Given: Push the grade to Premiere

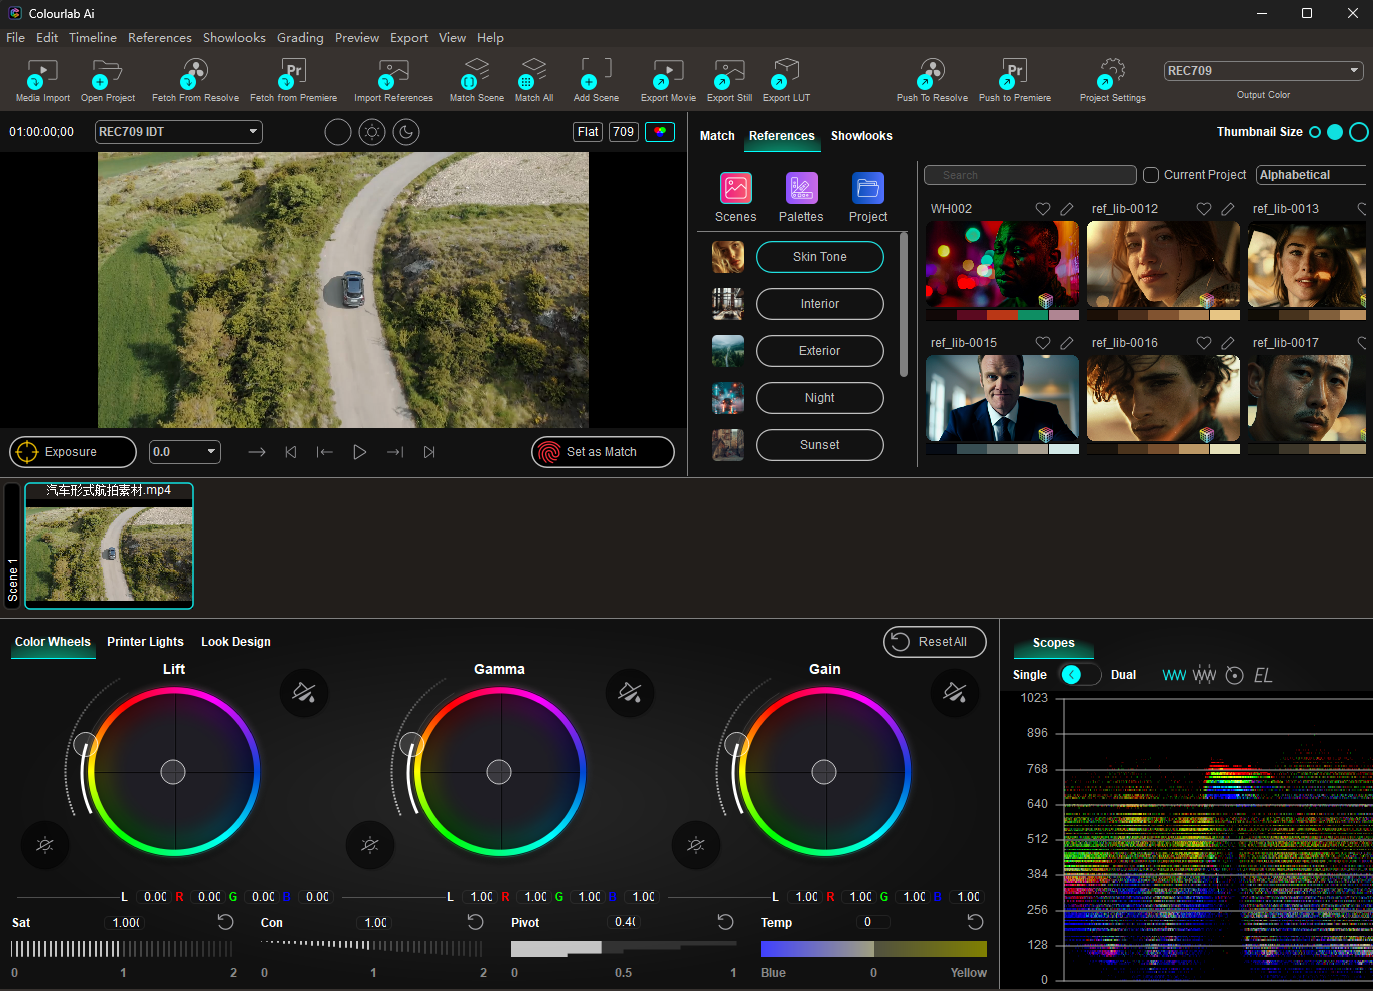Looking at the screenshot, I should coord(1014,75).
